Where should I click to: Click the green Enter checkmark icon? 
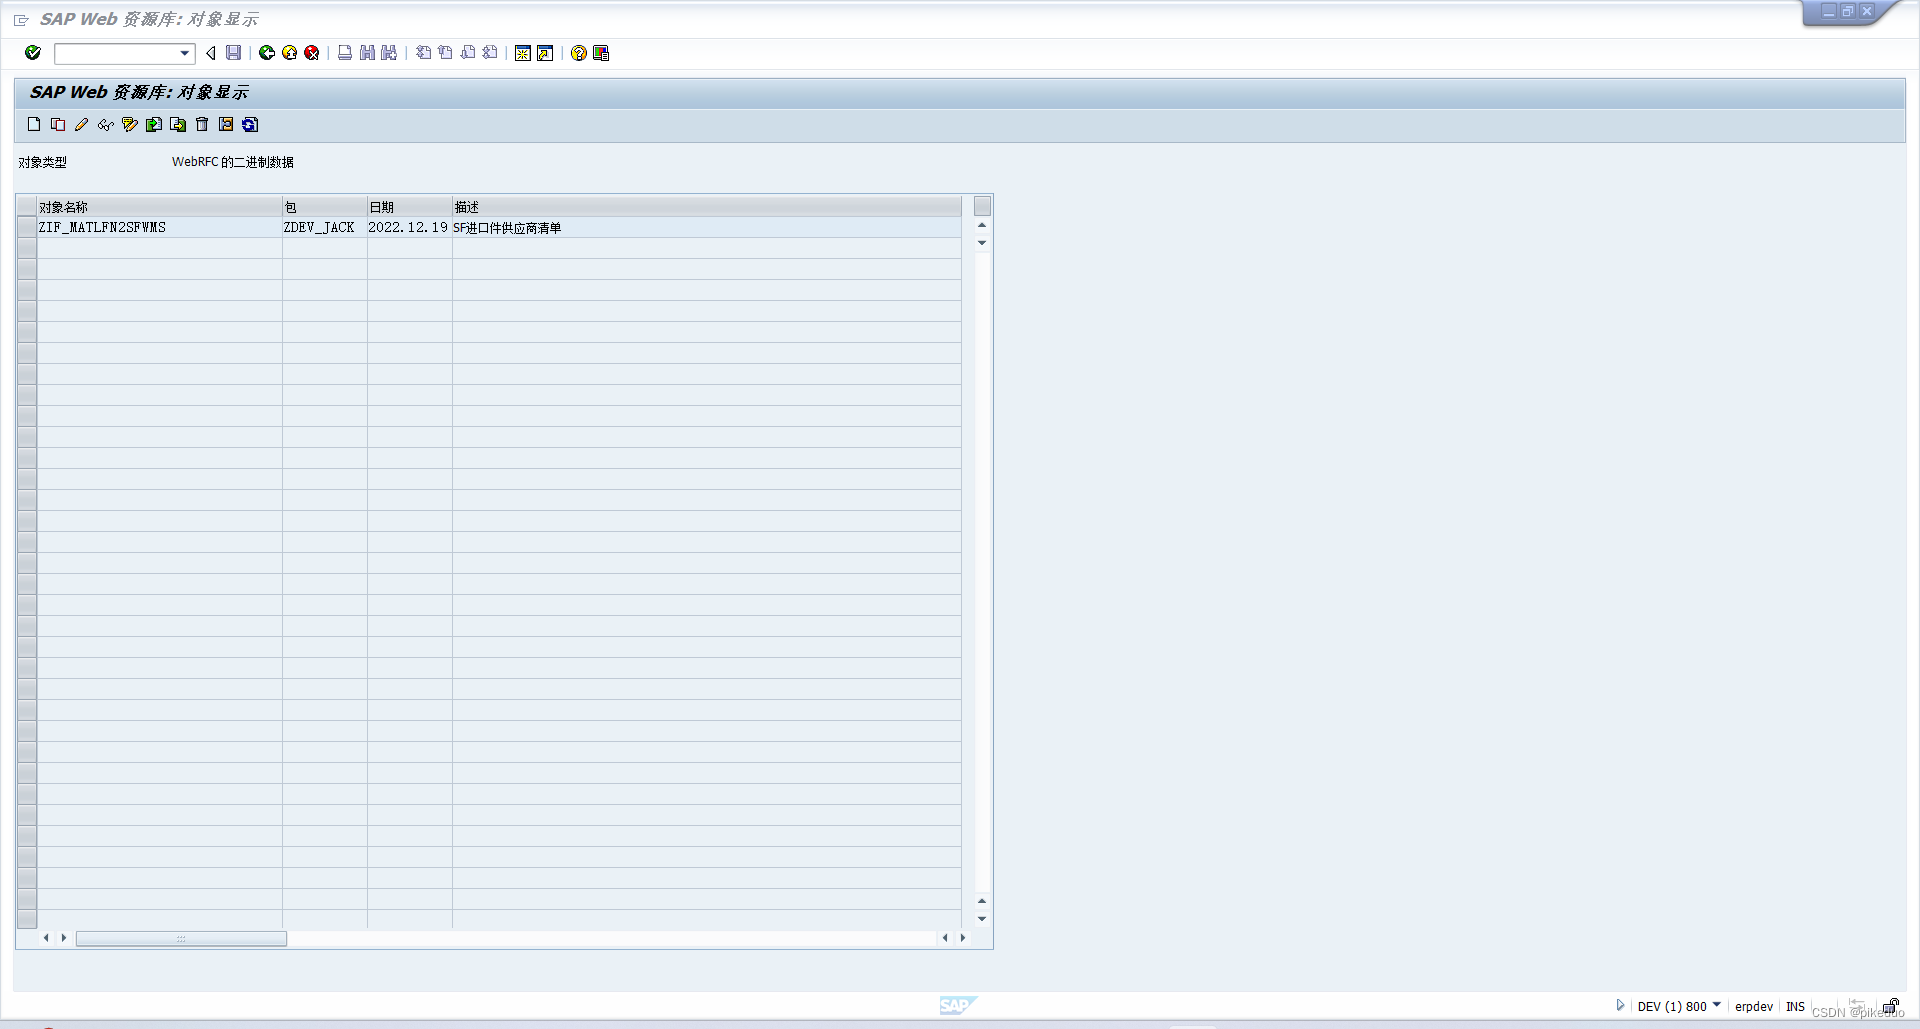coord(33,53)
